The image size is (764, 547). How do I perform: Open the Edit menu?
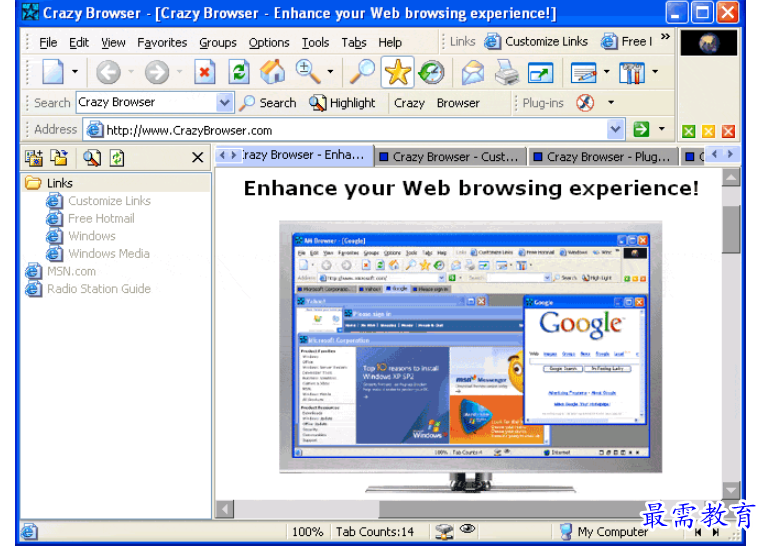[x=78, y=43]
